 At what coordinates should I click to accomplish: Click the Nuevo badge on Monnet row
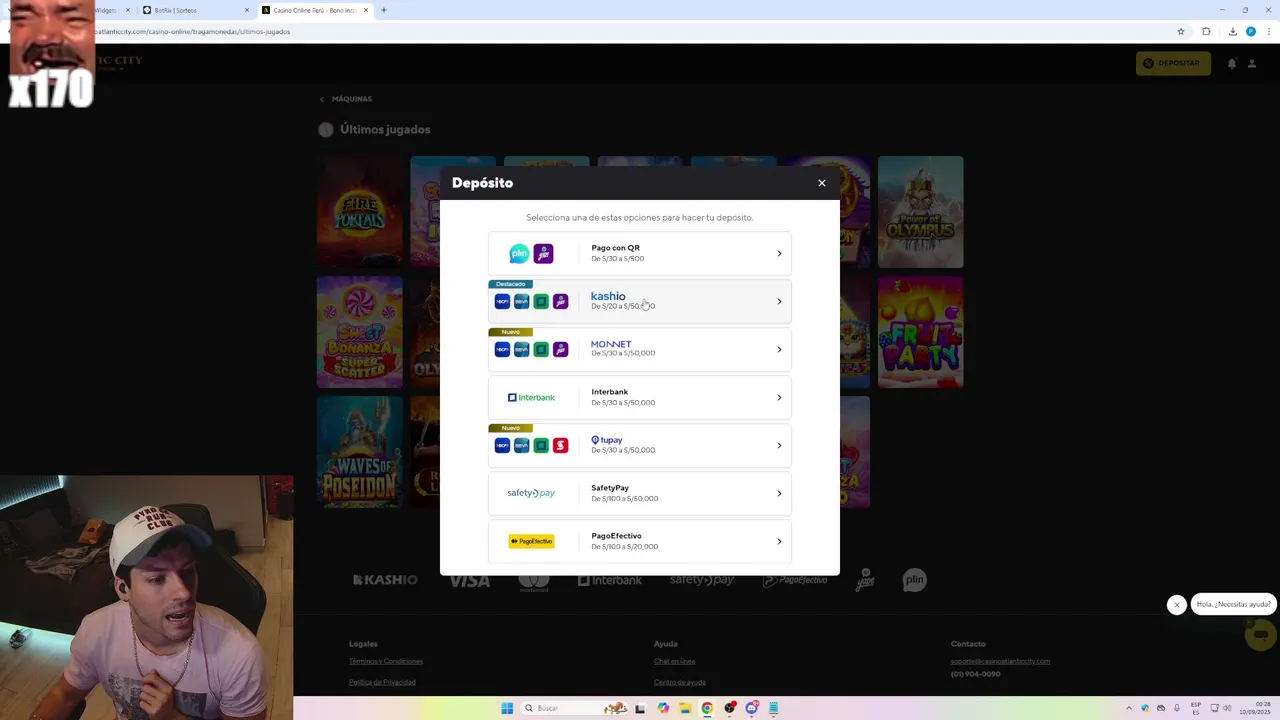point(510,332)
